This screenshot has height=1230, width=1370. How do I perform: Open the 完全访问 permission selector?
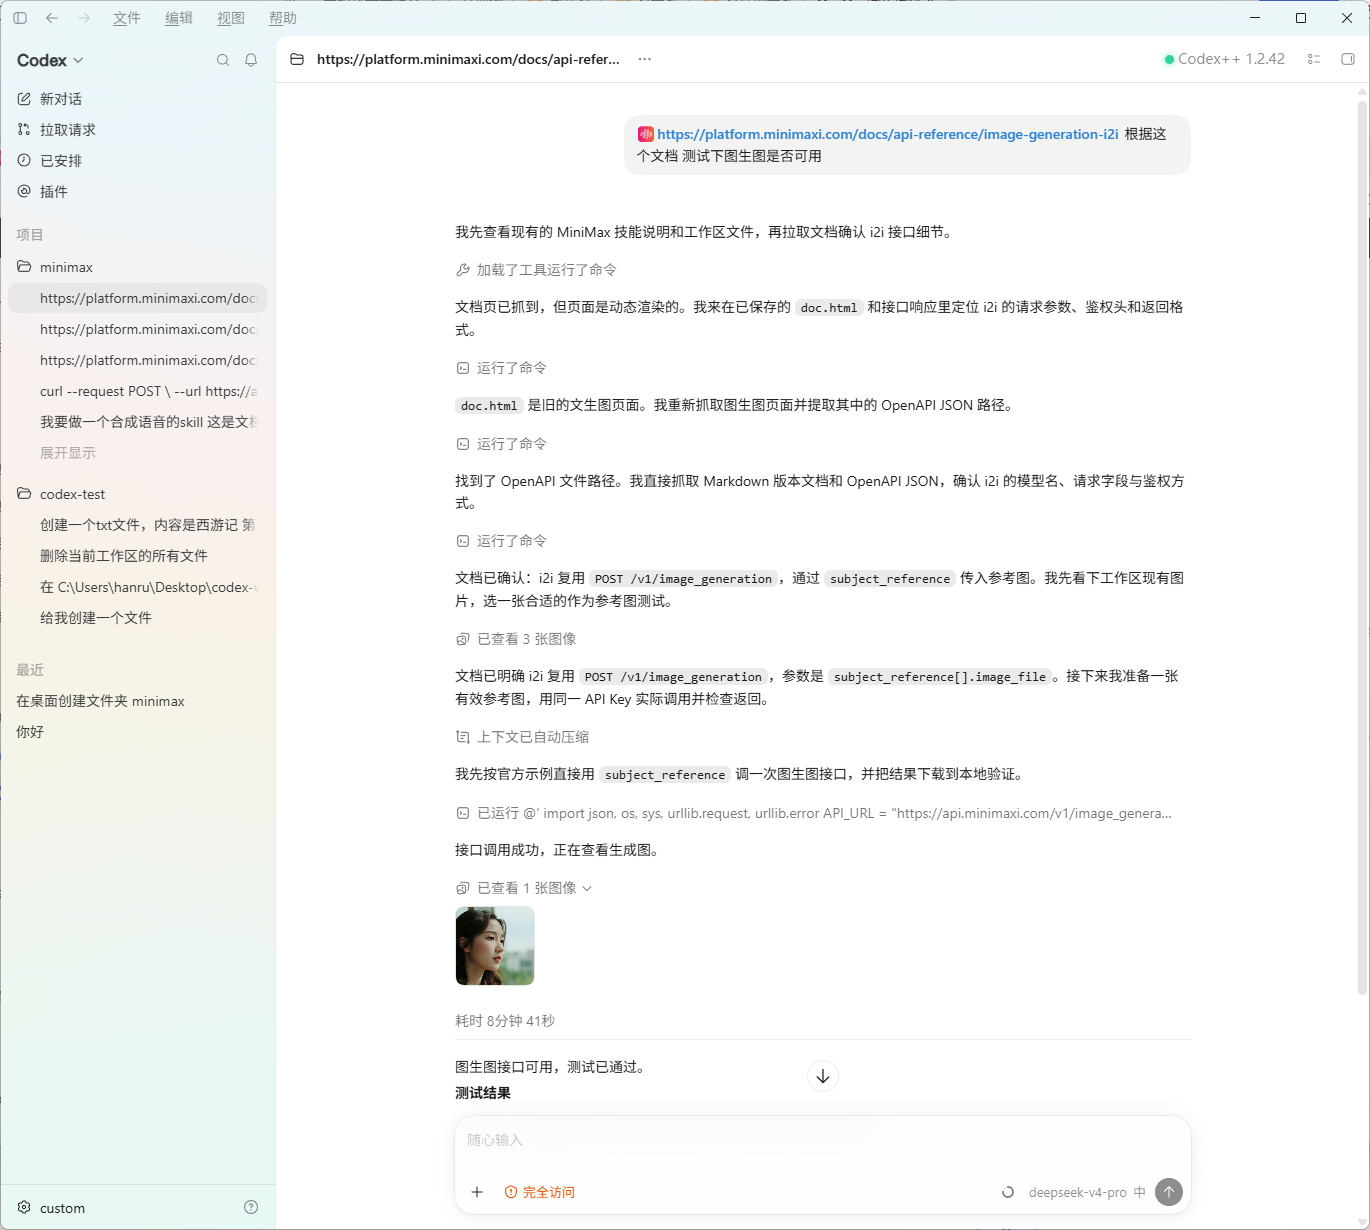pos(540,1192)
